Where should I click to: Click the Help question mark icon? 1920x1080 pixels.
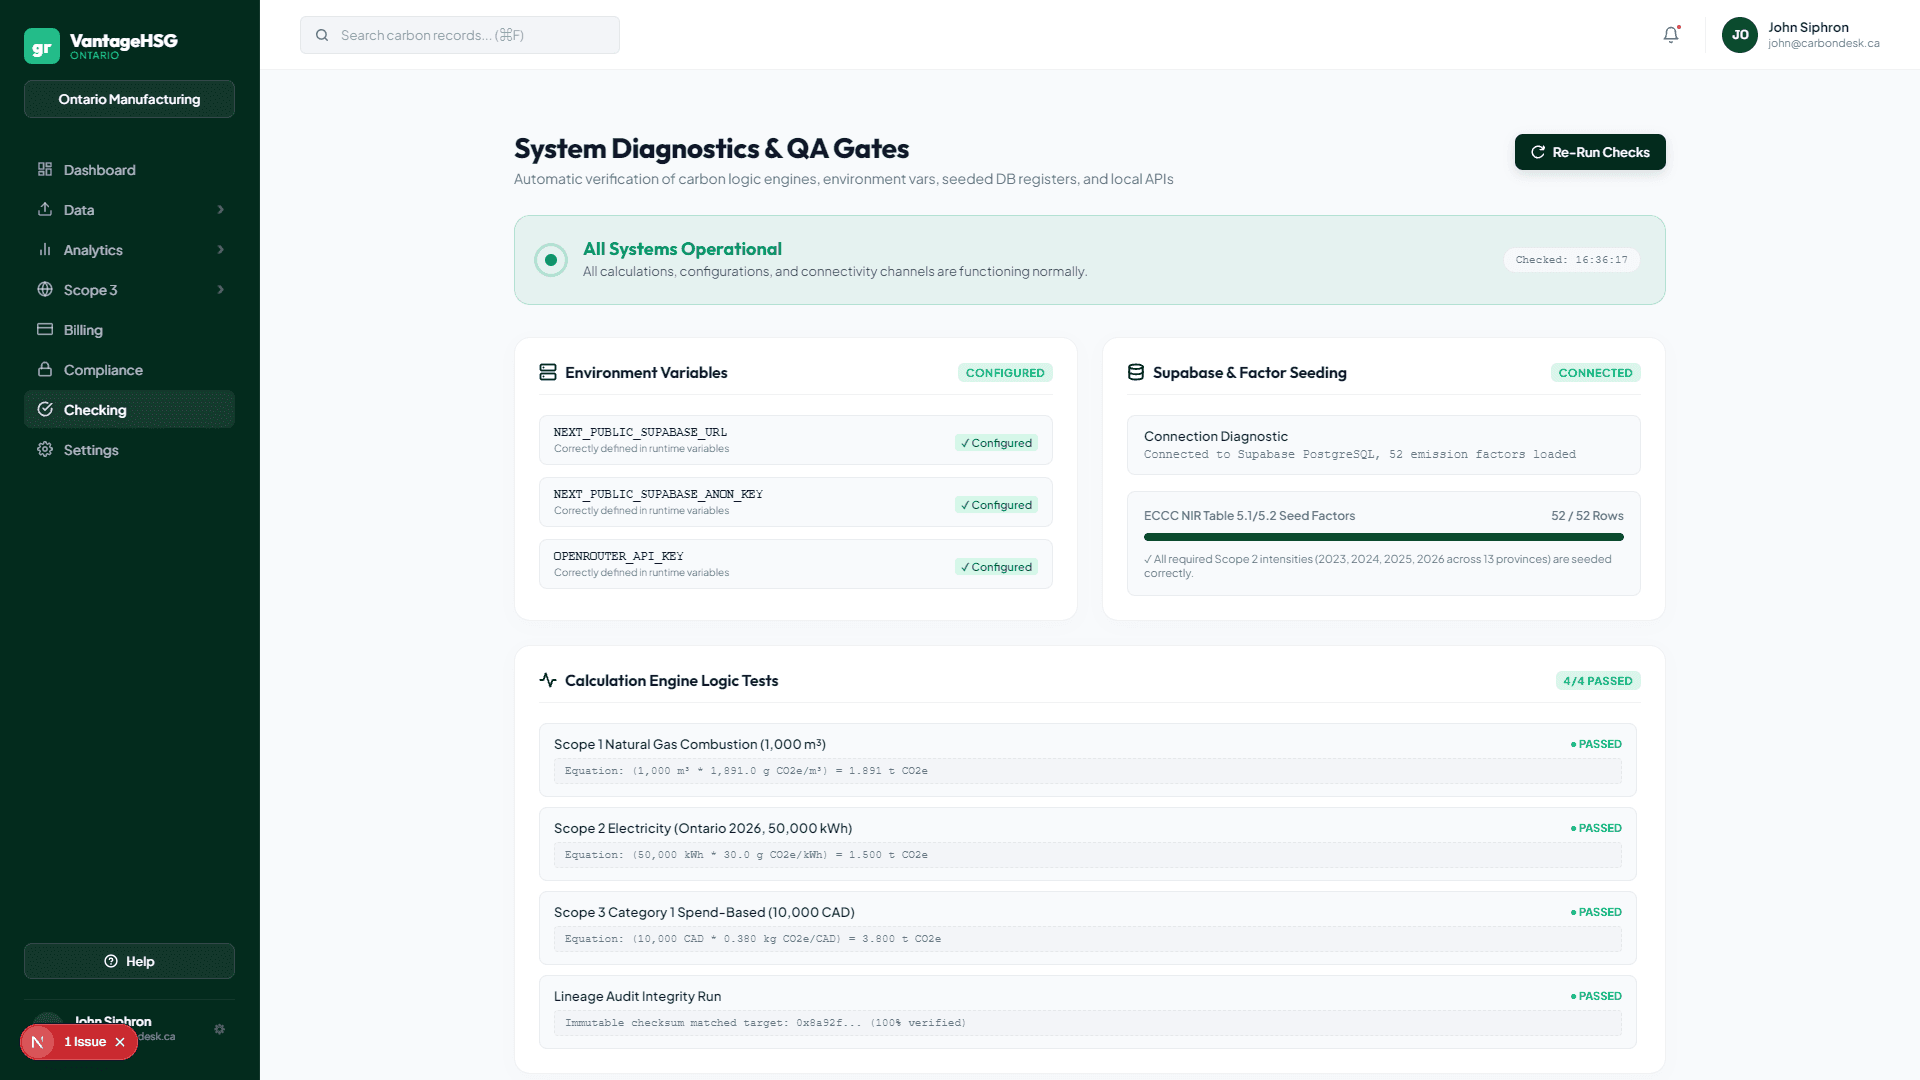[x=111, y=961]
